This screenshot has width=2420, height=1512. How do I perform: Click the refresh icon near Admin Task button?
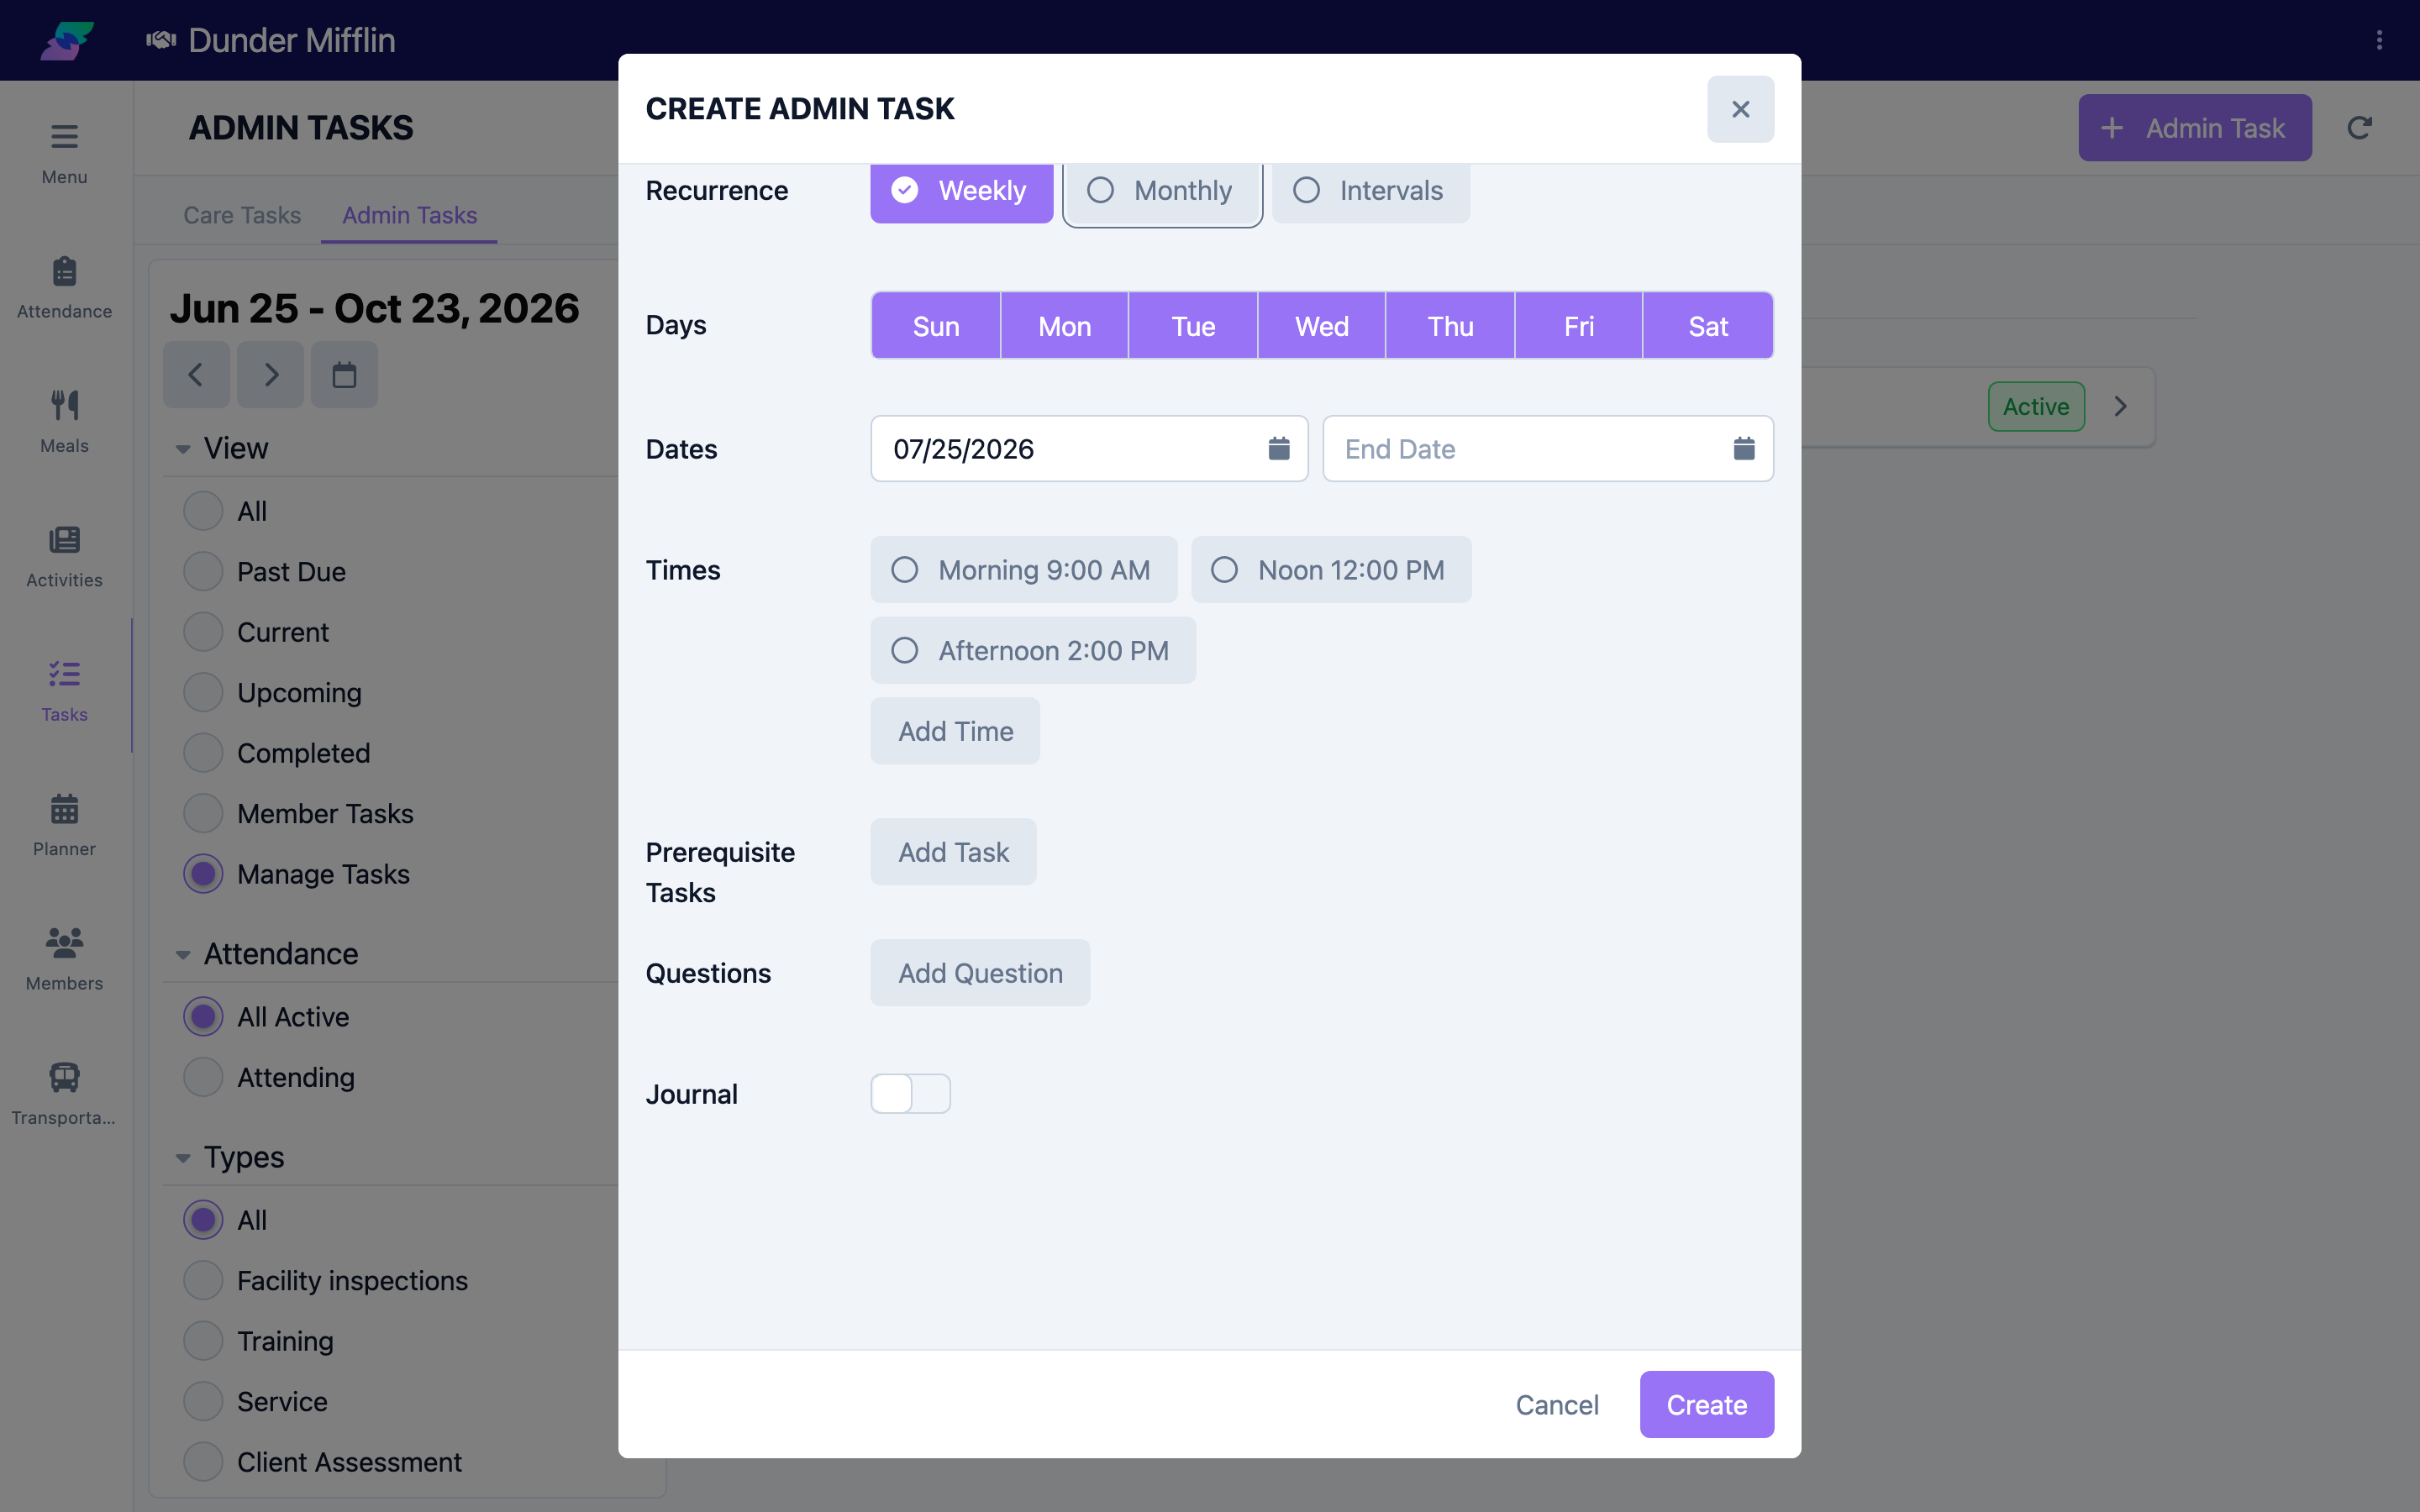[2360, 128]
